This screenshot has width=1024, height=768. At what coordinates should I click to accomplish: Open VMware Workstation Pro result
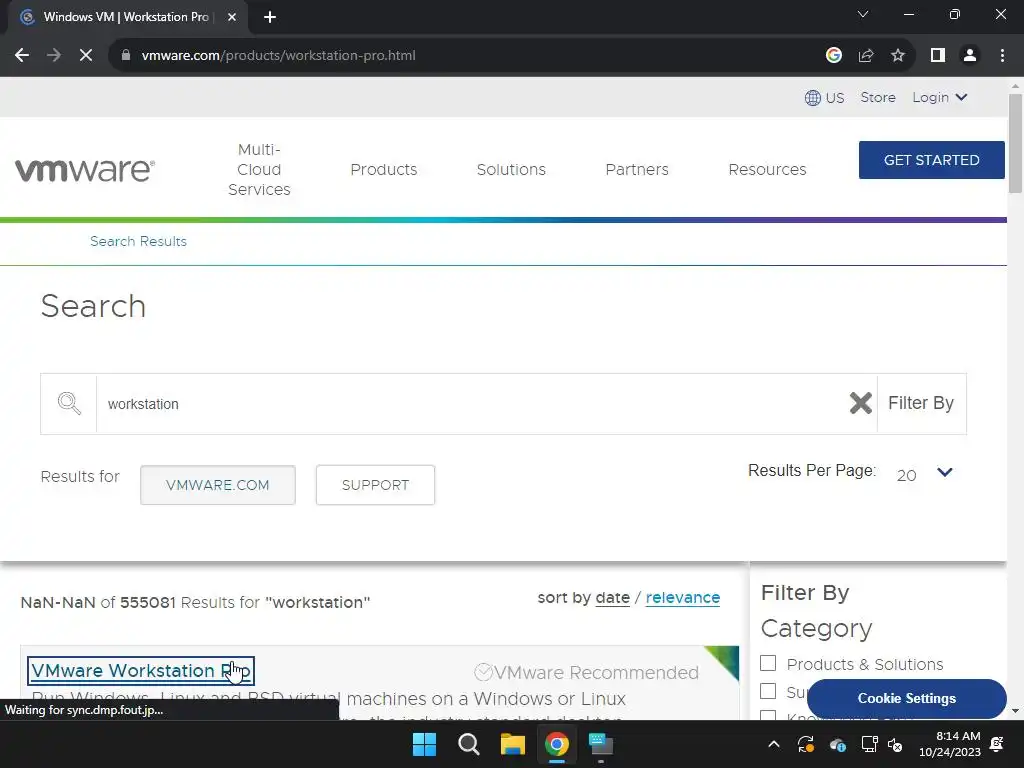pos(140,671)
